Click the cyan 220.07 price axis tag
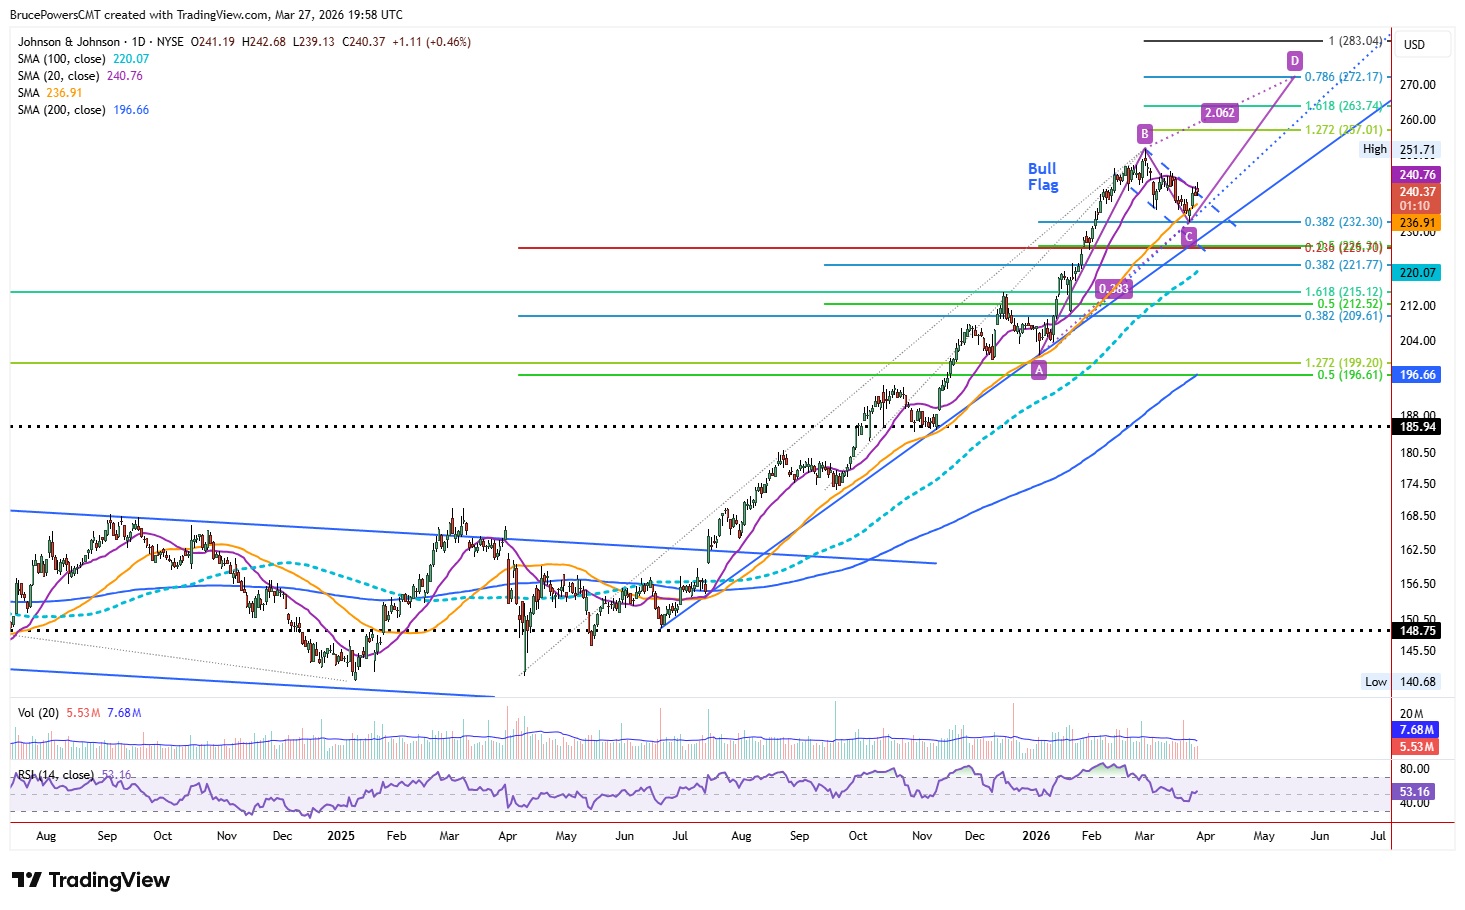The height and width of the screenshot is (910, 1465). [x=1417, y=273]
